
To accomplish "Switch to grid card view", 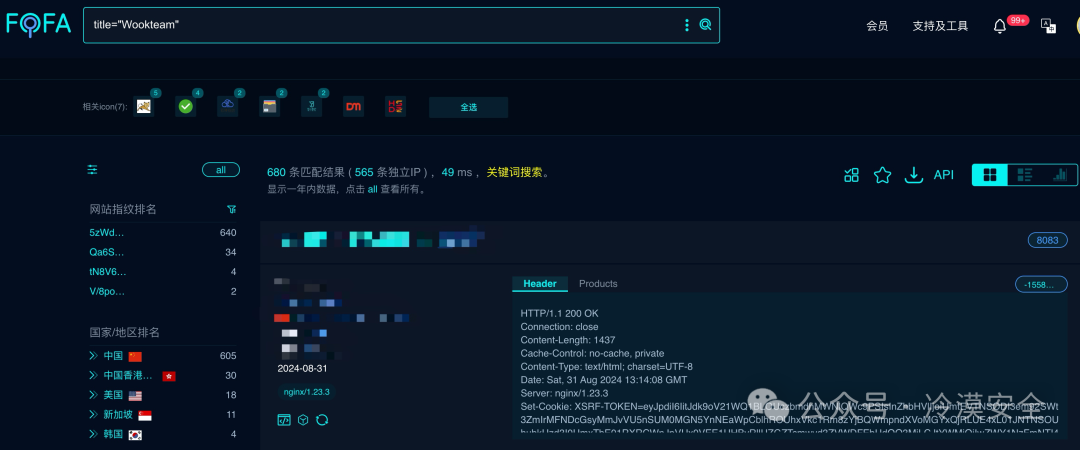I will pos(990,175).
